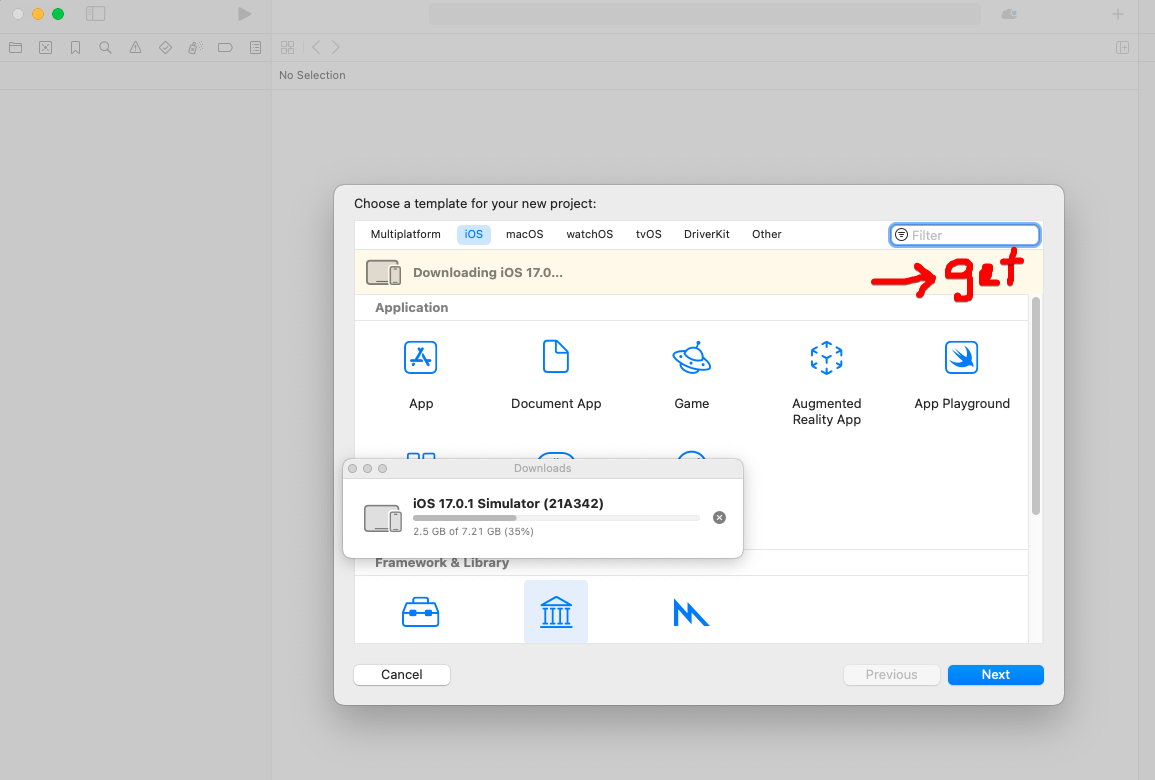Switch to the Other tab
The image size is (1155, 780).
click(x=767, y=234)
